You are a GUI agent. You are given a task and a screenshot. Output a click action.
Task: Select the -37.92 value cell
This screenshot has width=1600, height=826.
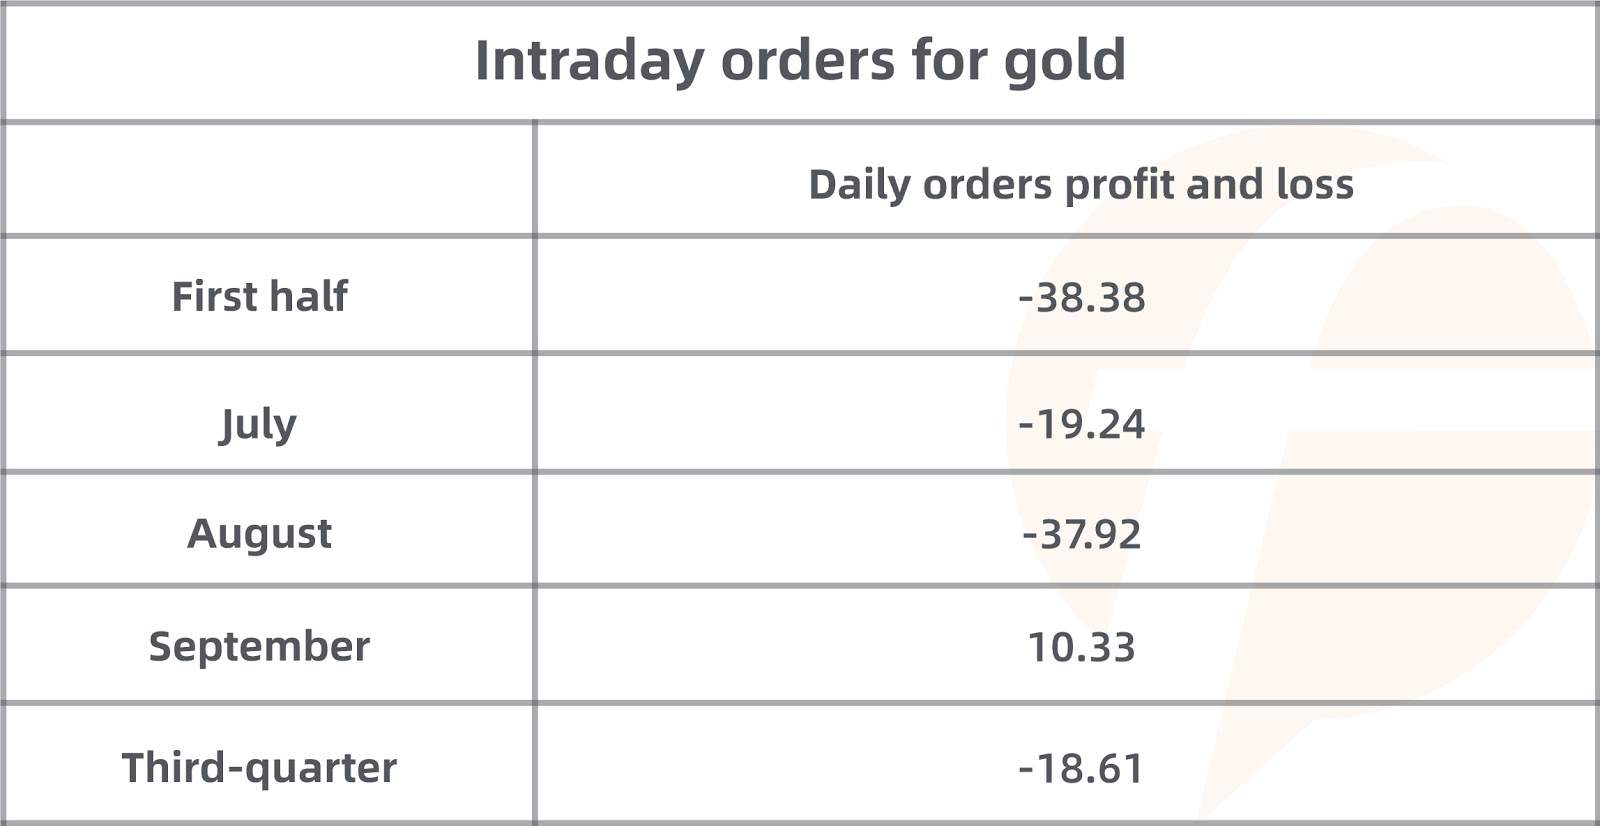[1081, 534]
